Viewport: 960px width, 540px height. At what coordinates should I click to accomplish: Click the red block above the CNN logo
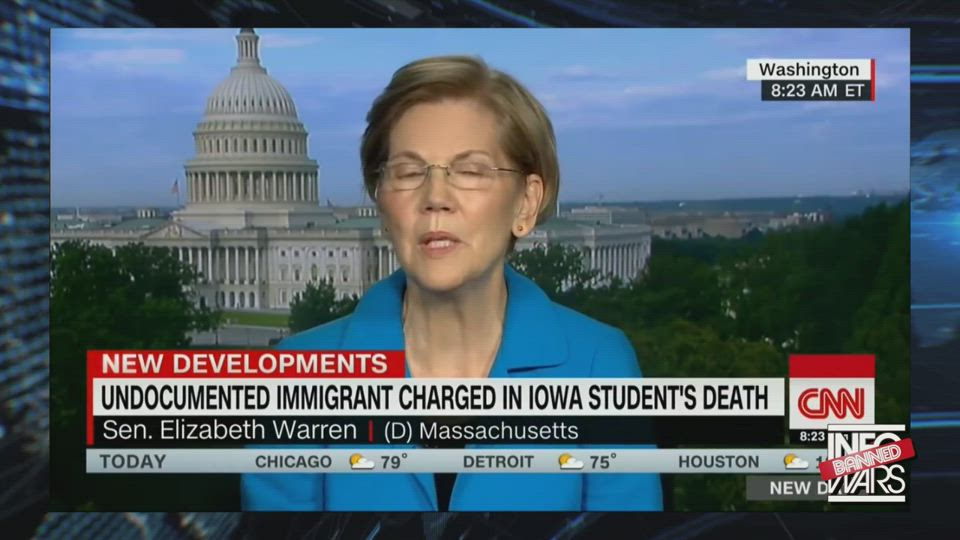point(831,366)
